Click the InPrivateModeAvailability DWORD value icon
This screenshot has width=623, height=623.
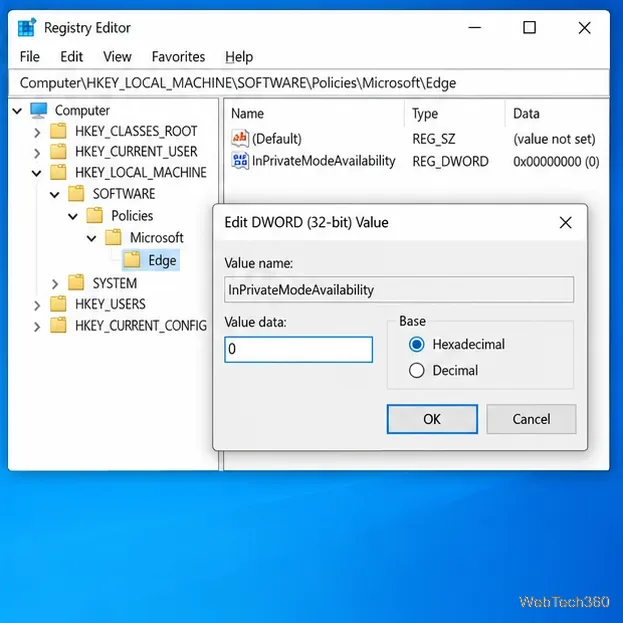tap(240, 161)
